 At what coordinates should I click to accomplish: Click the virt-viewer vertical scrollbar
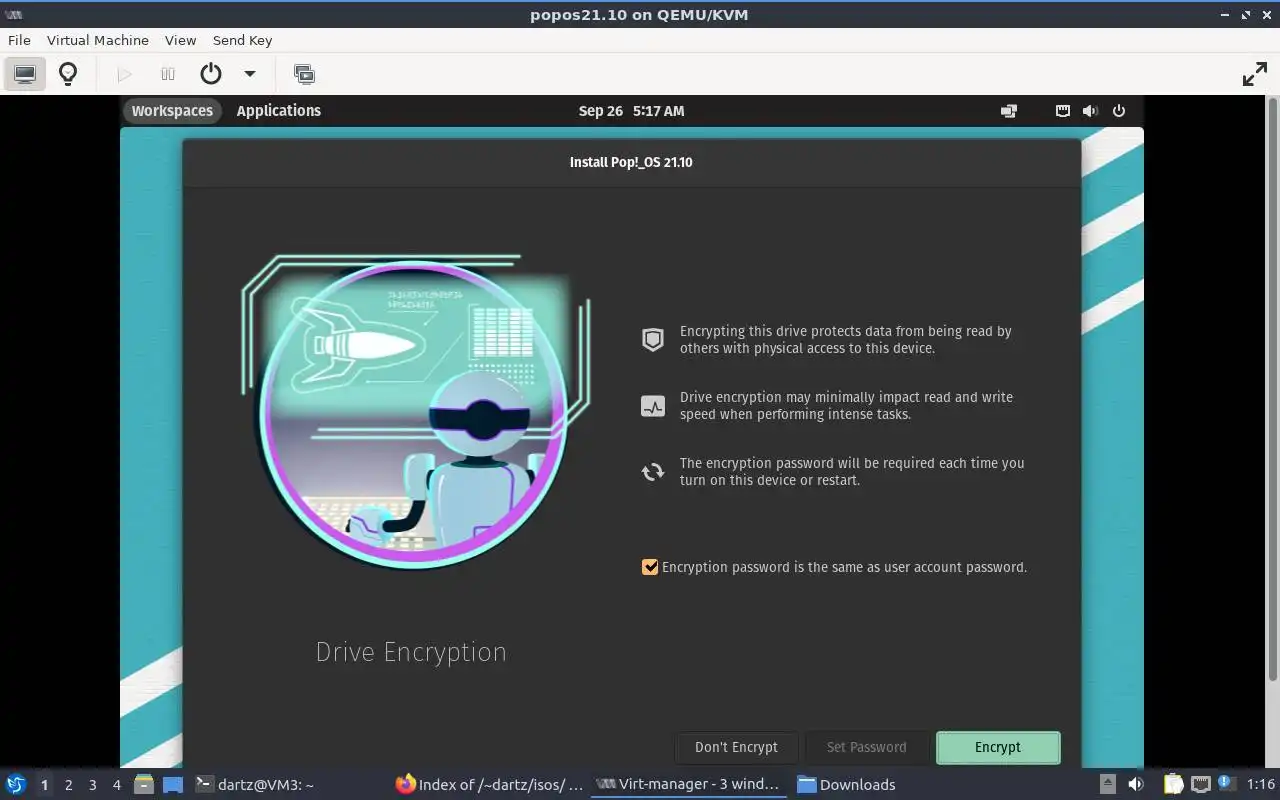(x=1273, y=390)
